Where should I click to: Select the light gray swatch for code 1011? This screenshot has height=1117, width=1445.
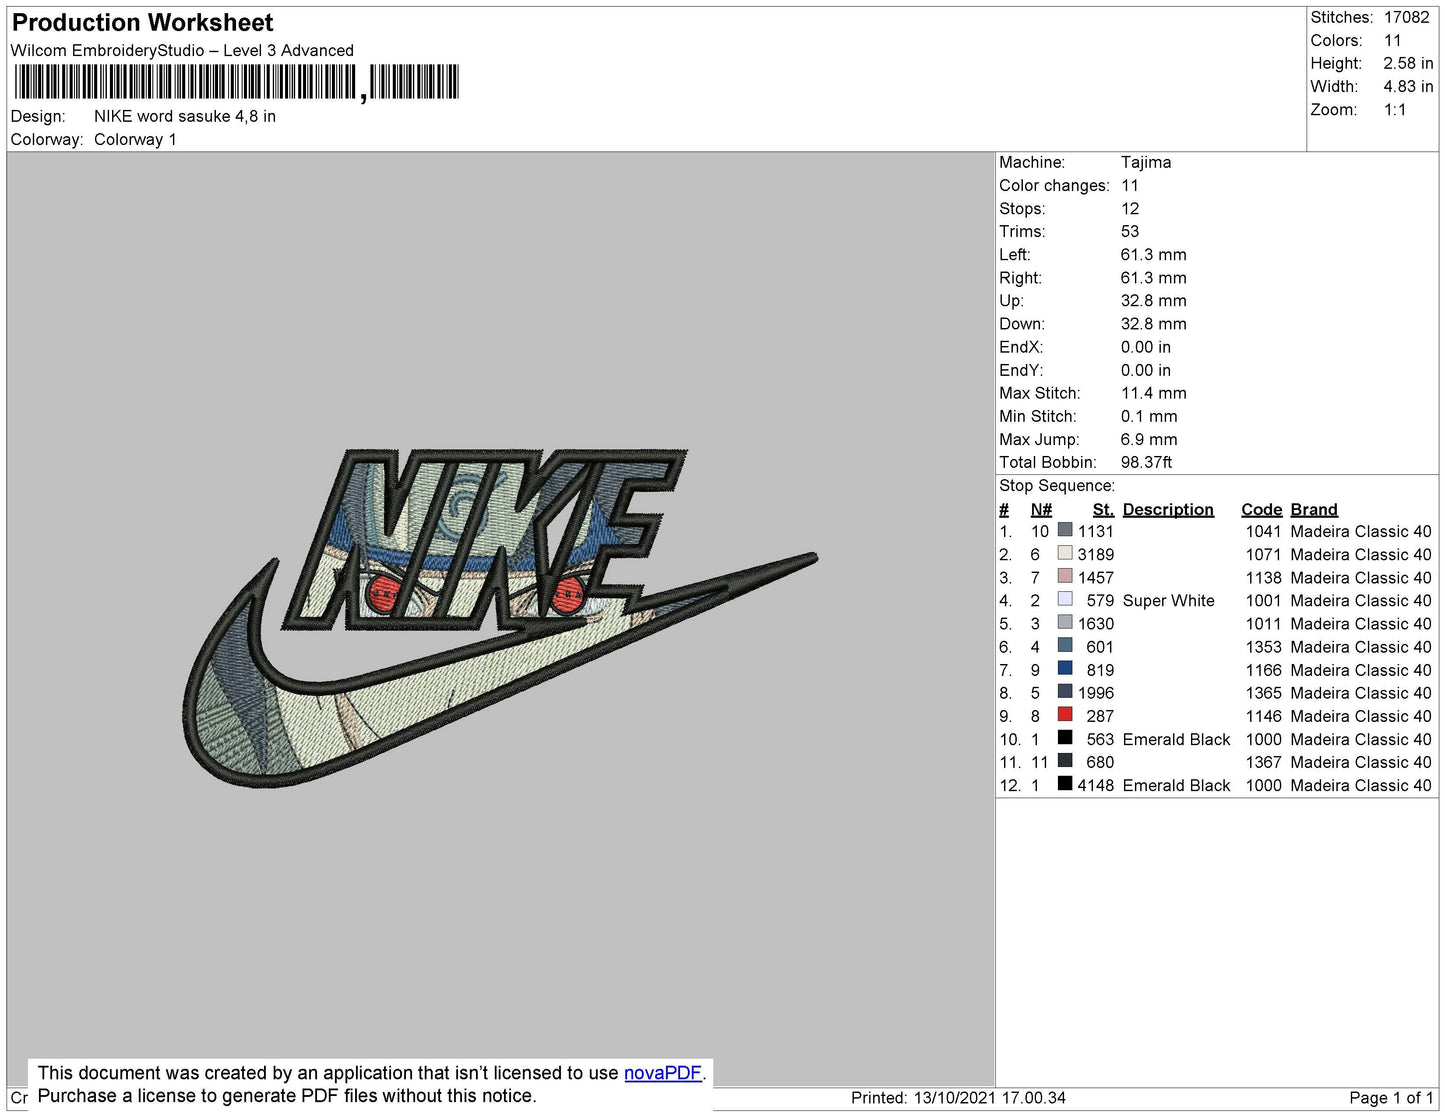click(x=1065, y=622)
